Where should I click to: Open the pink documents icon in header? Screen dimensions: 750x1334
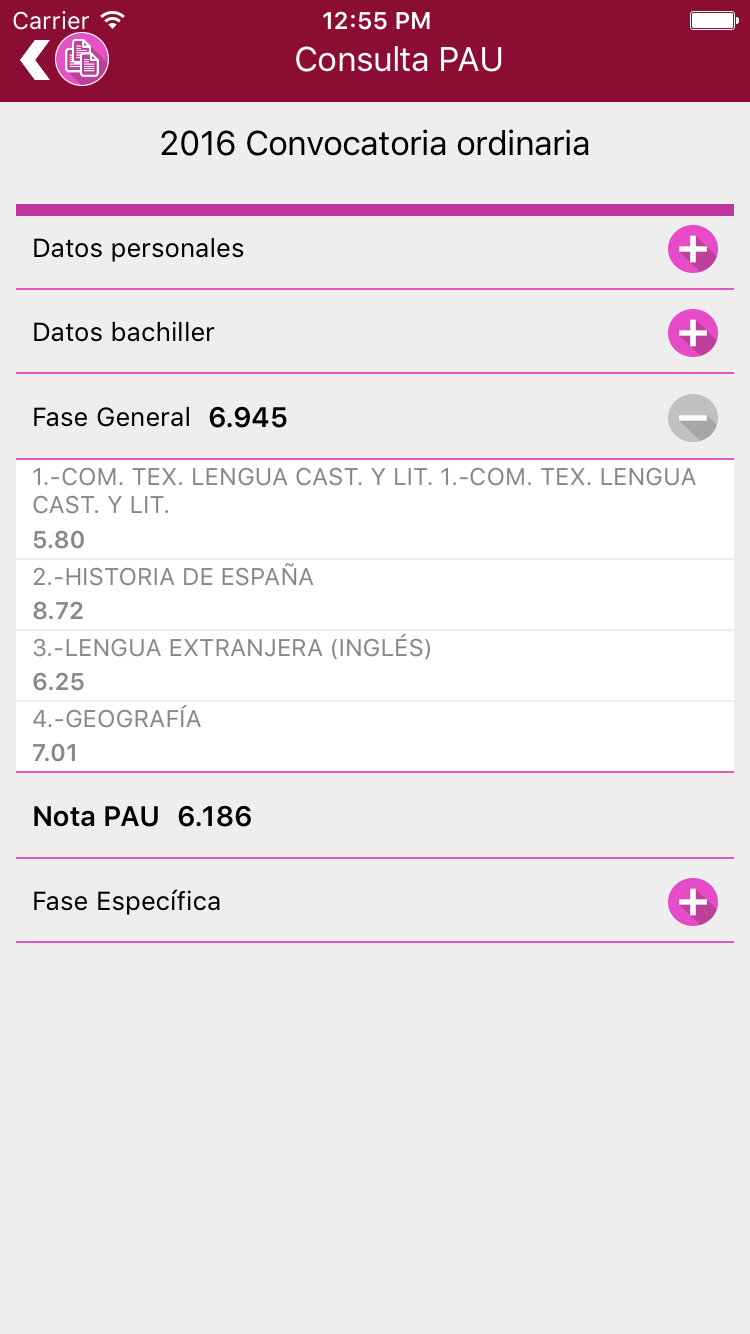82,60
